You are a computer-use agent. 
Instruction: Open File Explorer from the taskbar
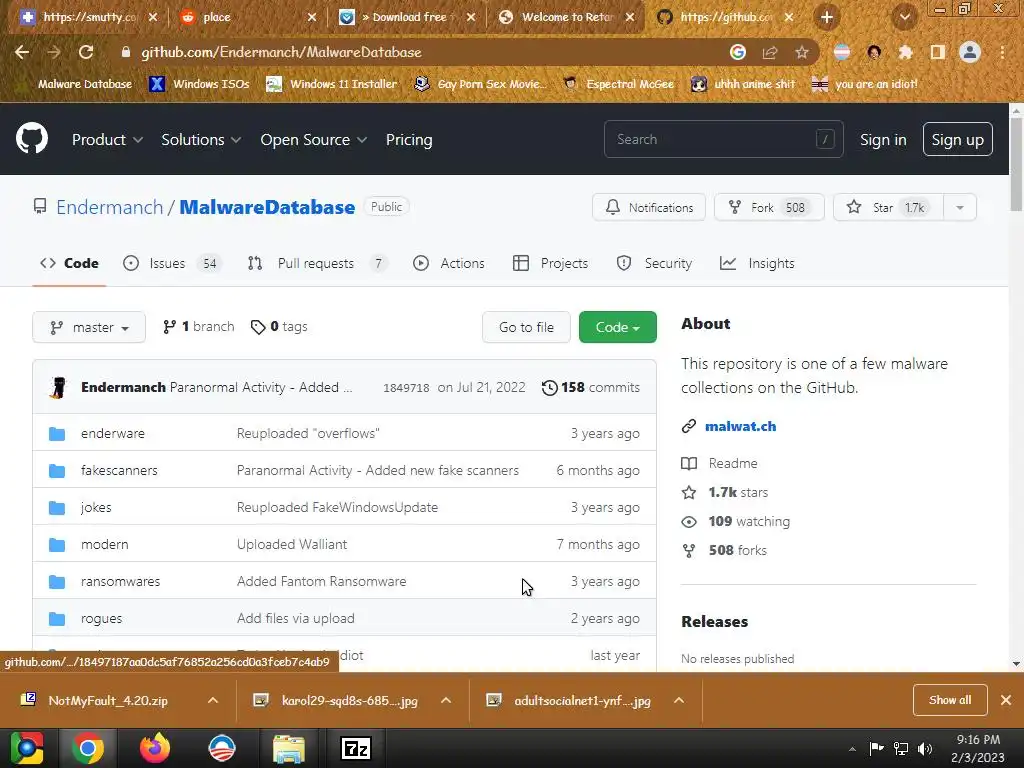tap(288, 748)
